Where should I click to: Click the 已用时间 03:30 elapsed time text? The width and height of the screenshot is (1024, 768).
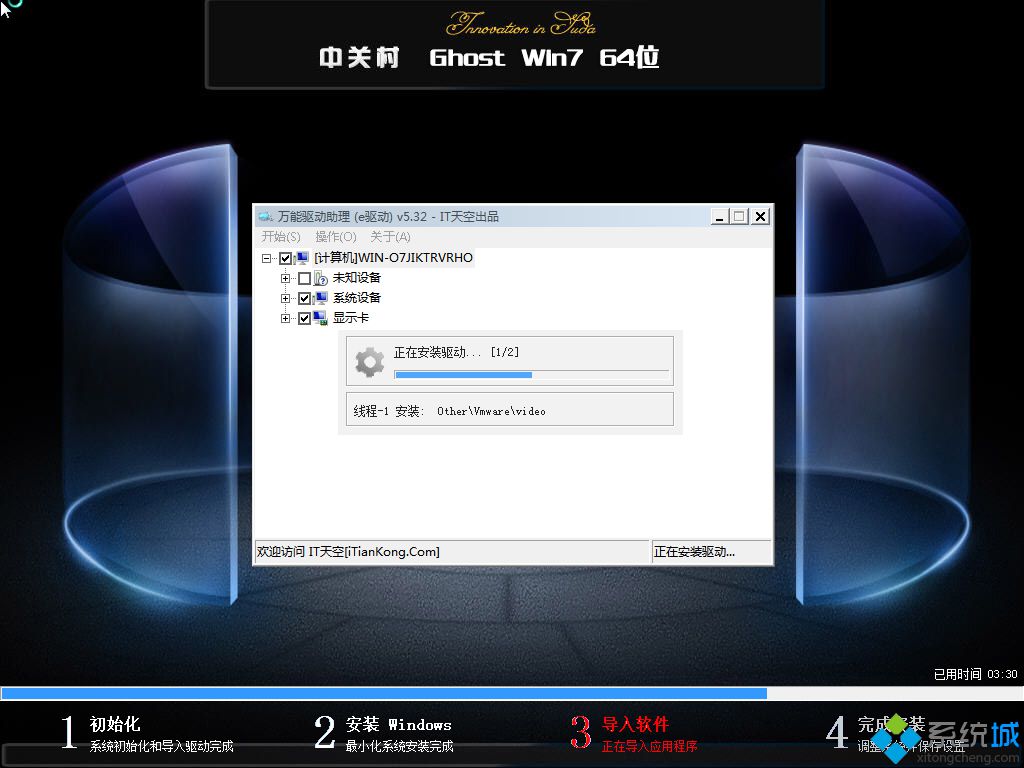(x=976, y=674)
